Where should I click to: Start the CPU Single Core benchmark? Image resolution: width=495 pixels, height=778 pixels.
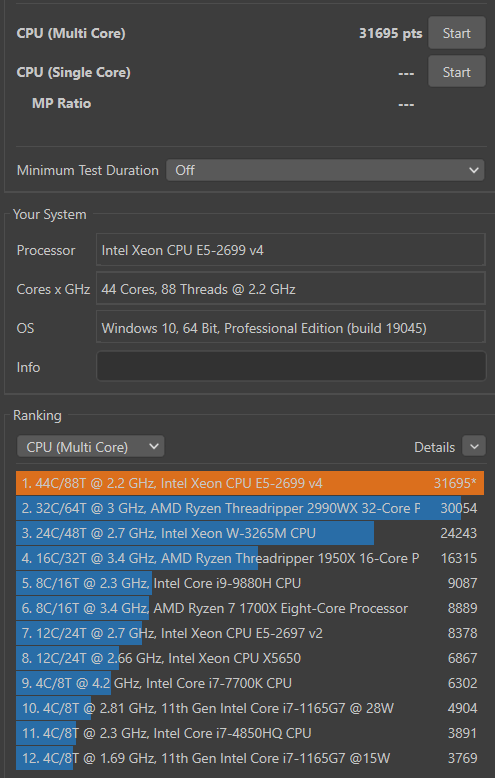[x=457, y=72]
